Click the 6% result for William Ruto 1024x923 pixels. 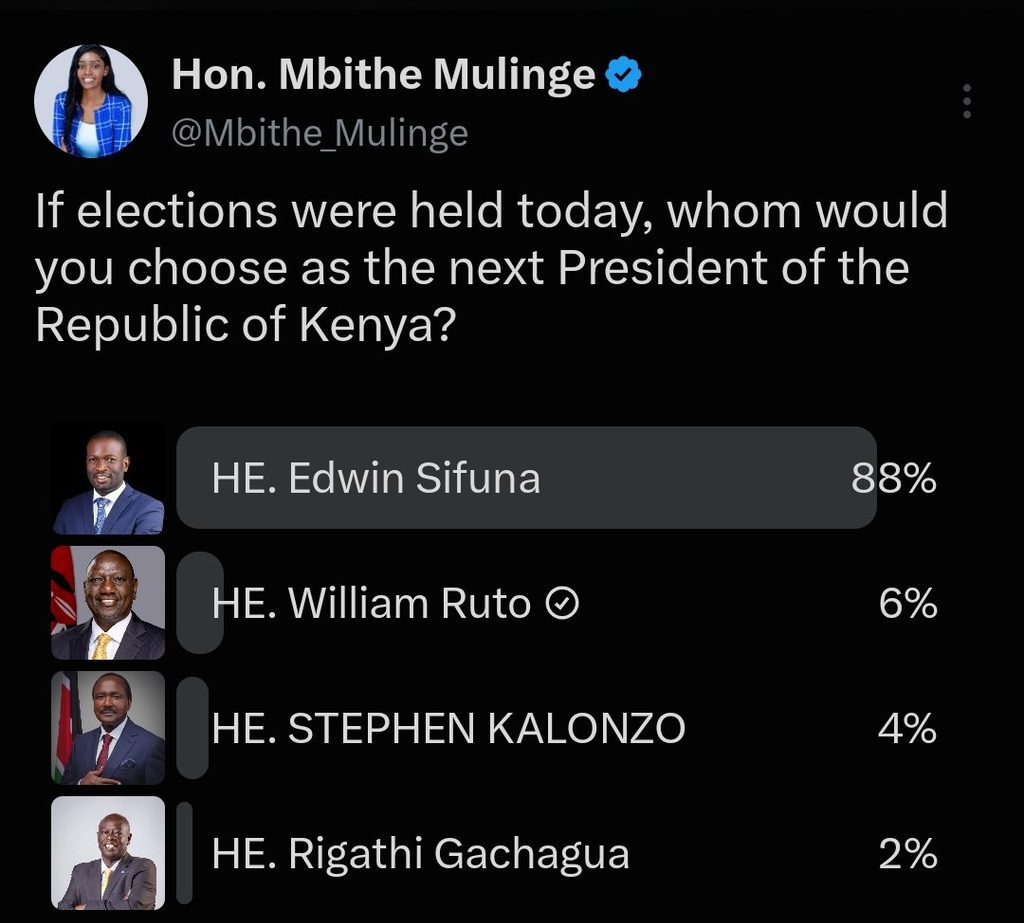point(908,603)
